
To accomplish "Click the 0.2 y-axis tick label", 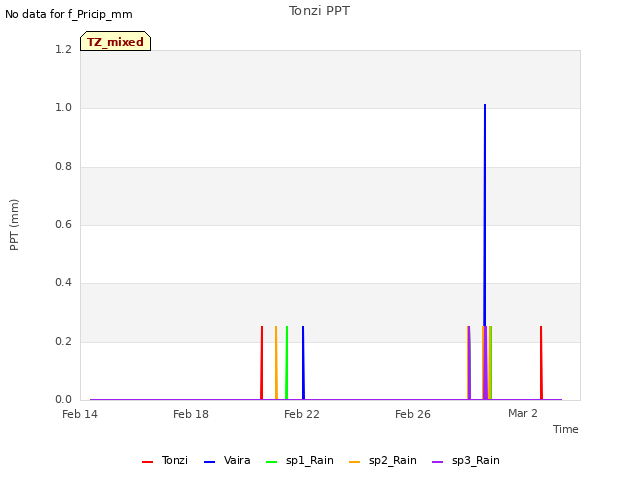I will point(63,341).
